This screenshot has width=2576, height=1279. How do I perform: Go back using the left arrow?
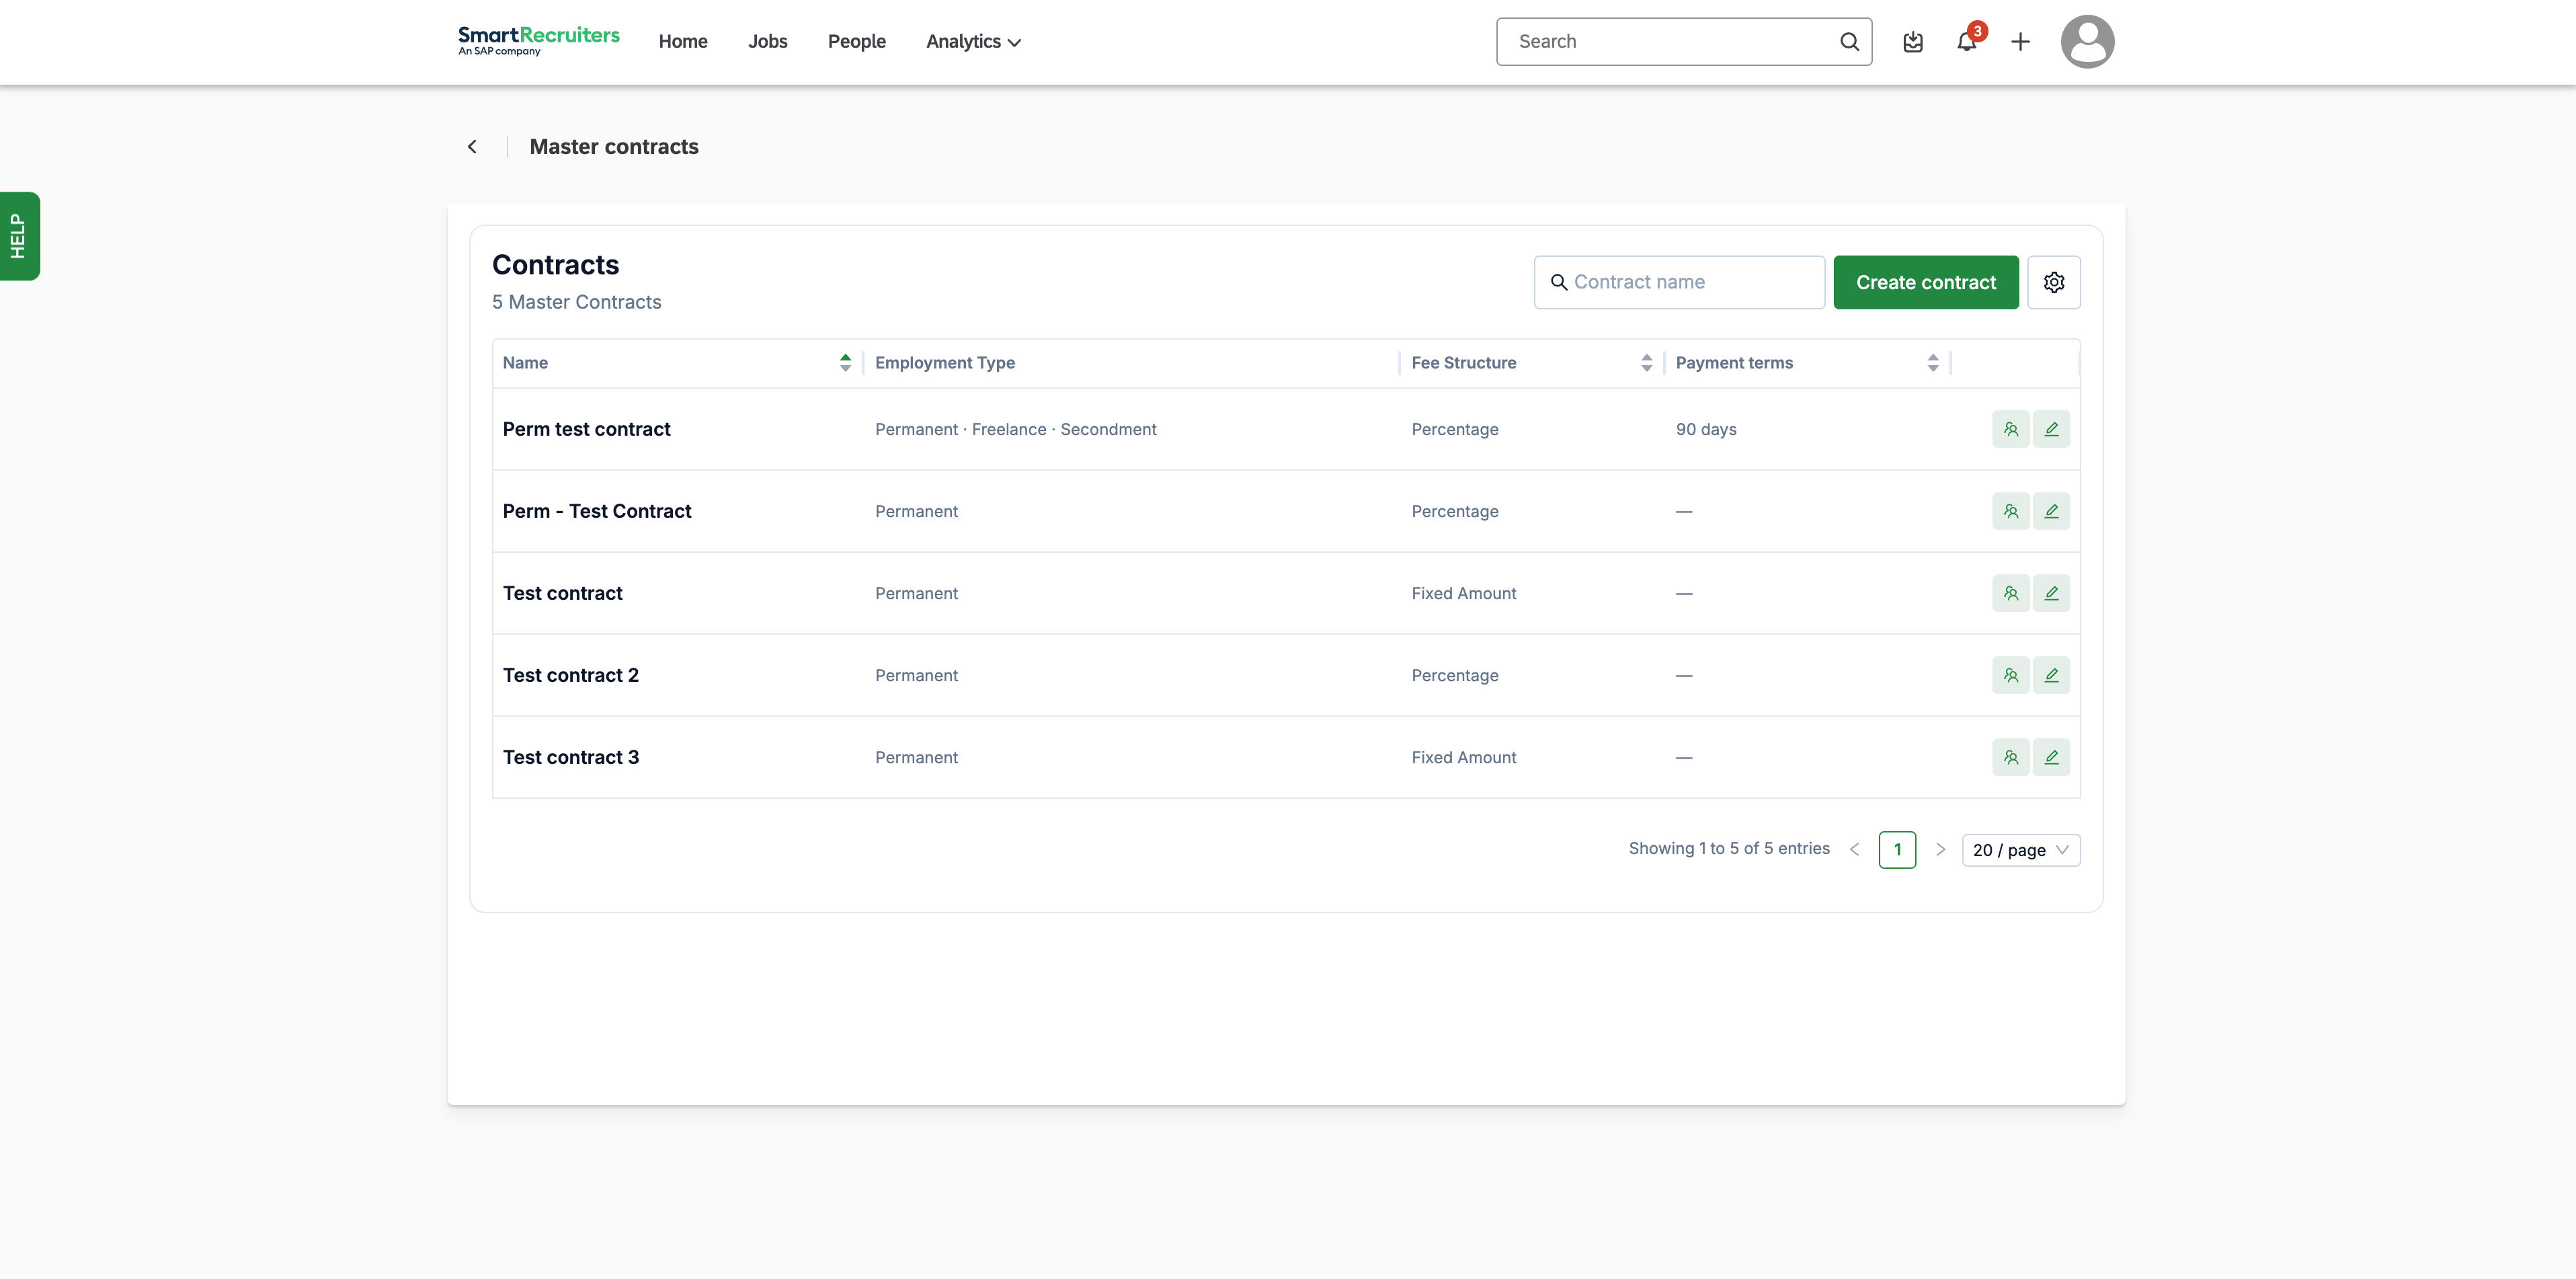click(x=472, y=147)
